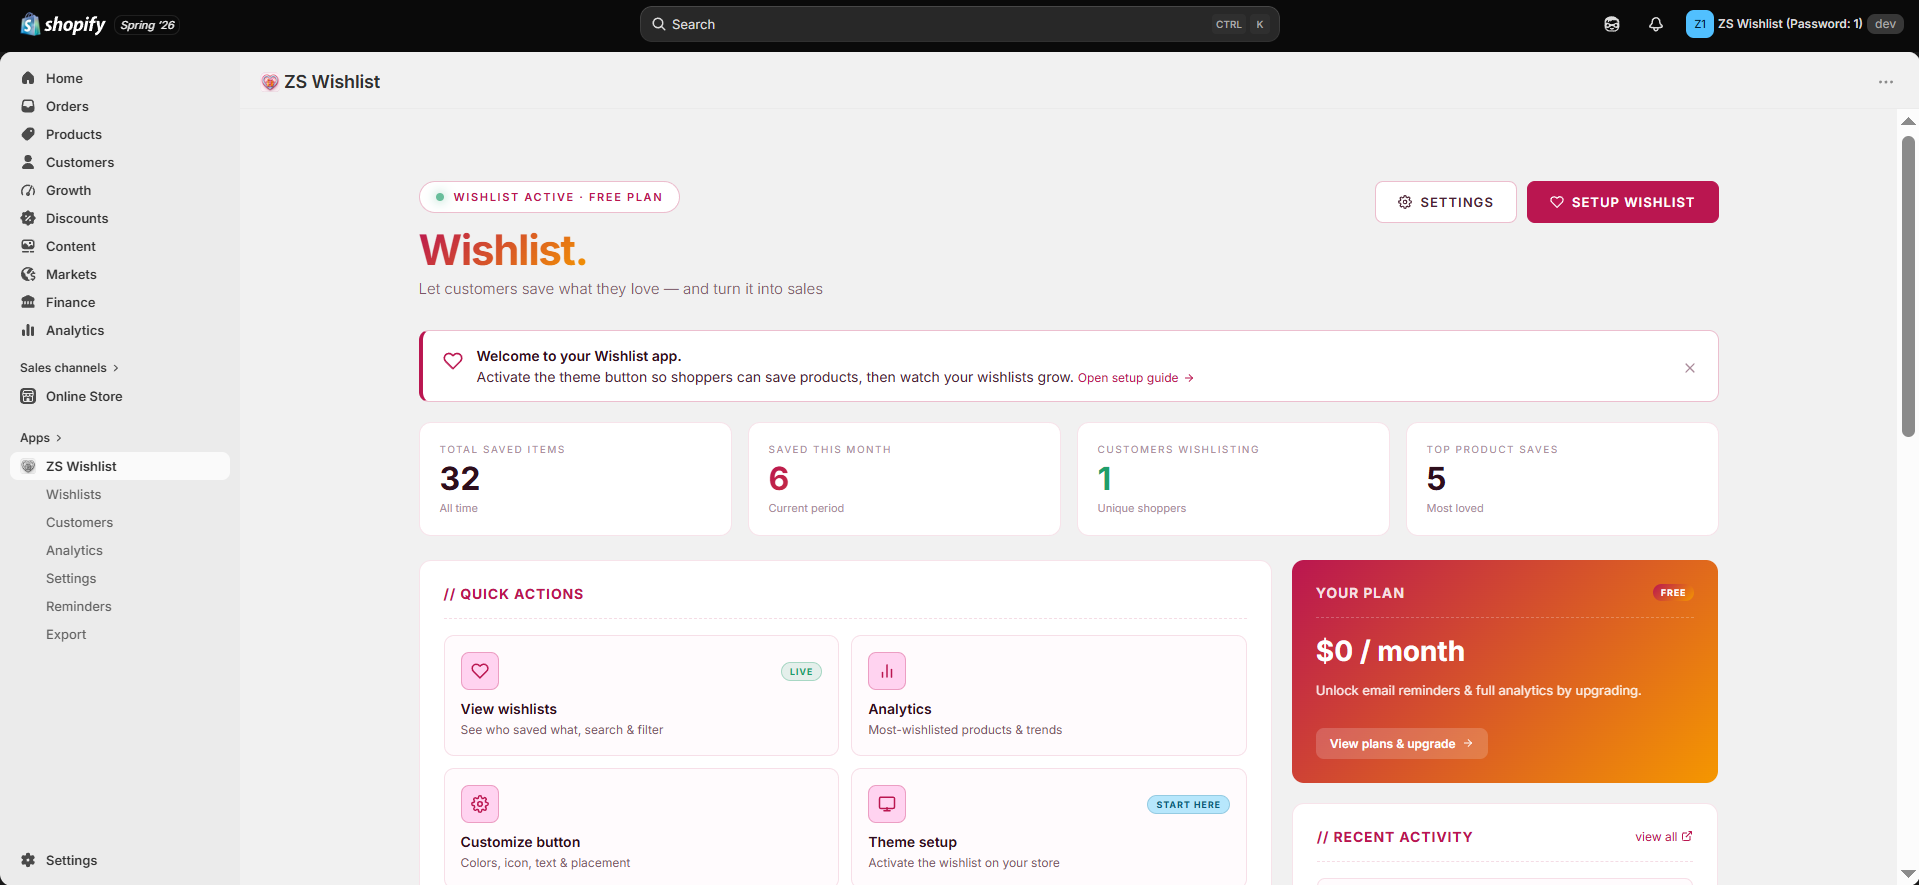Open the Customize button quick action card

pyautogui.click(x=641, y=826)
